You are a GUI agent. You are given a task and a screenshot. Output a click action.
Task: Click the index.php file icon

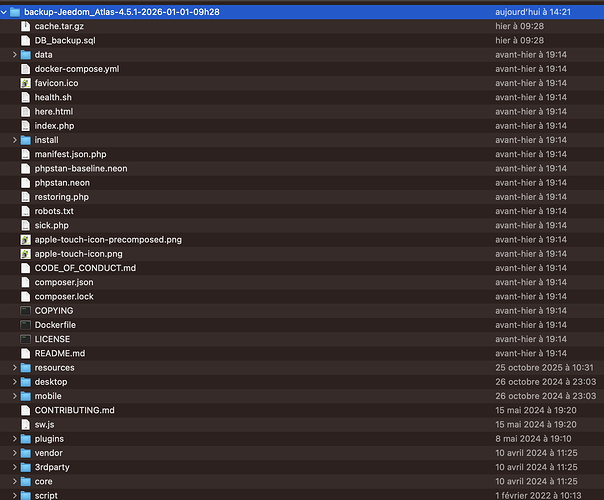(x=25, y=126)
